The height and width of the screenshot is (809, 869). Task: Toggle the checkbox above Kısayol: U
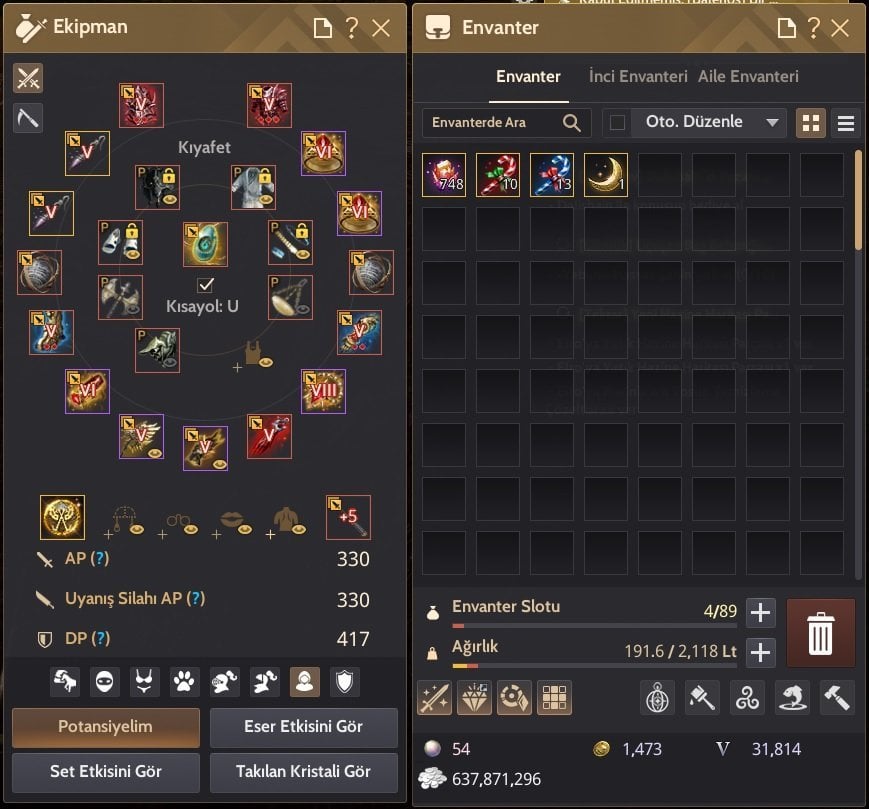coord(206,285)
